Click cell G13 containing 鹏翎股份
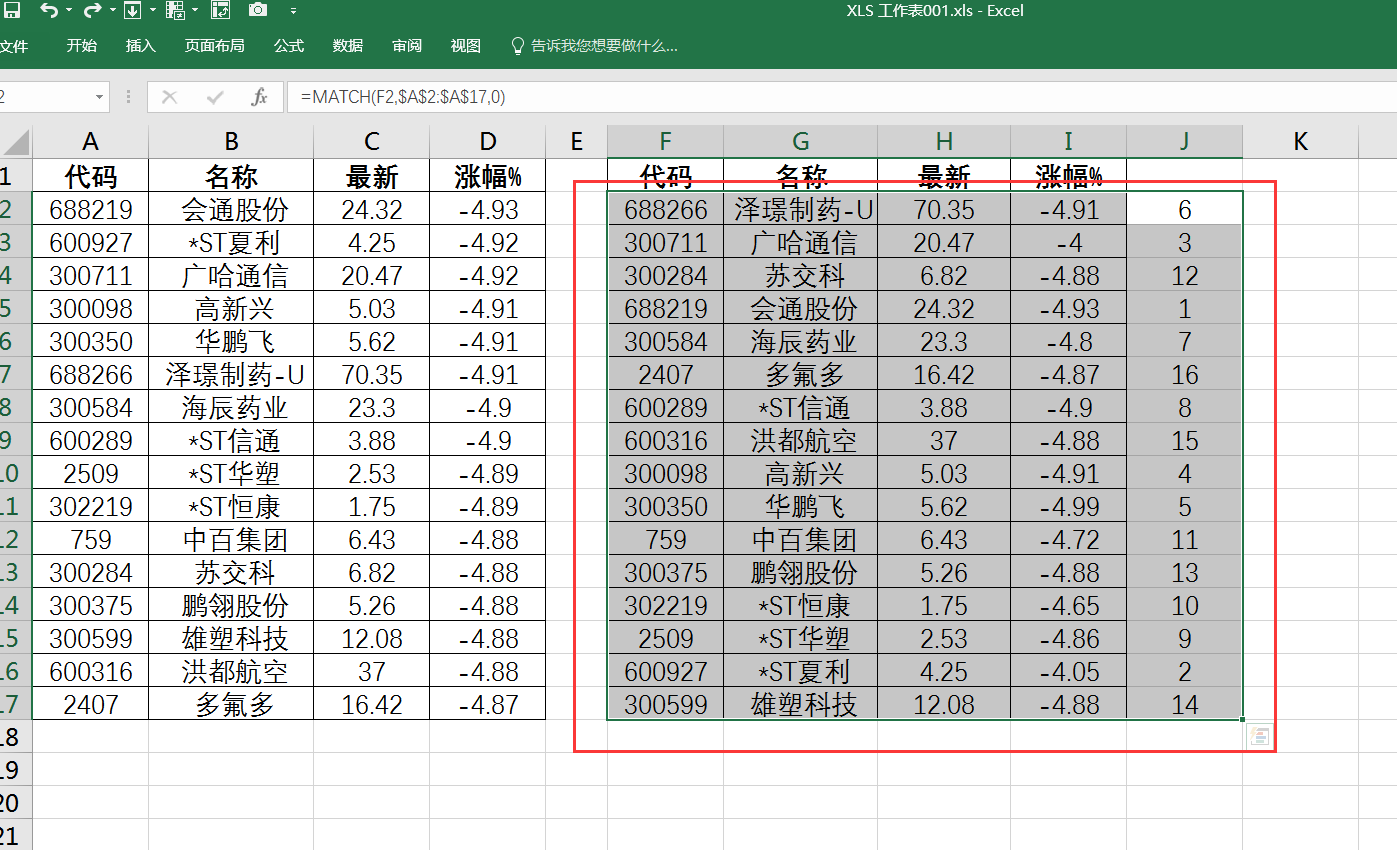Image resolution: width=1397 pixels, height=850 pixels. 801,572
